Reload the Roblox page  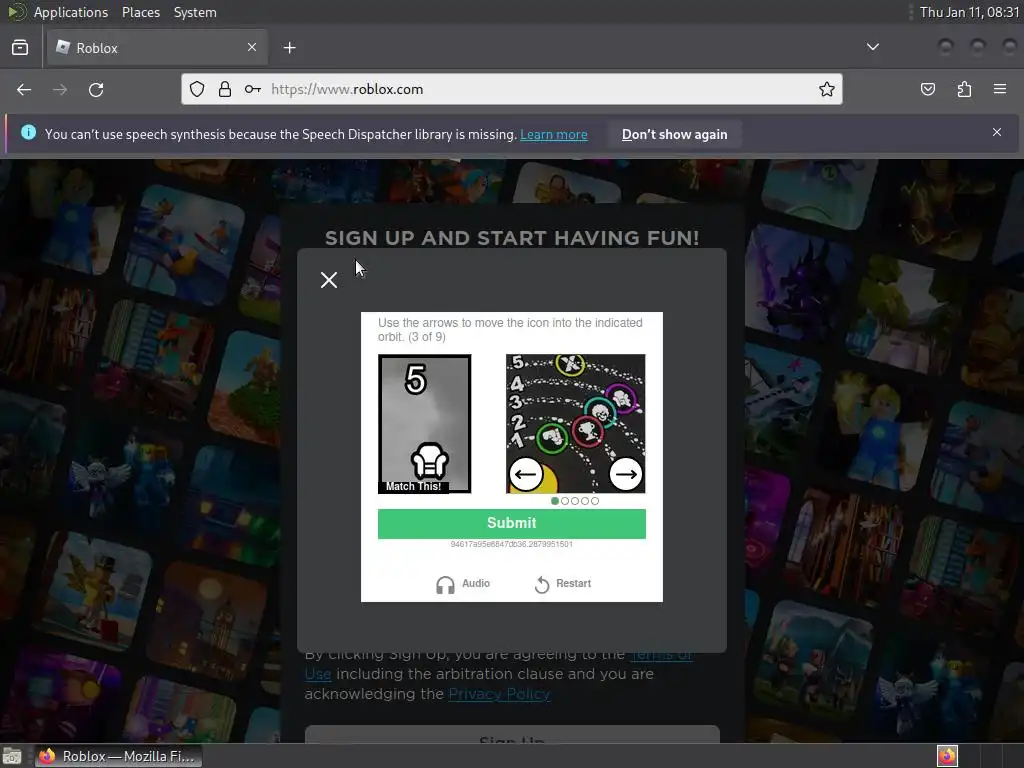coord(96,89)
